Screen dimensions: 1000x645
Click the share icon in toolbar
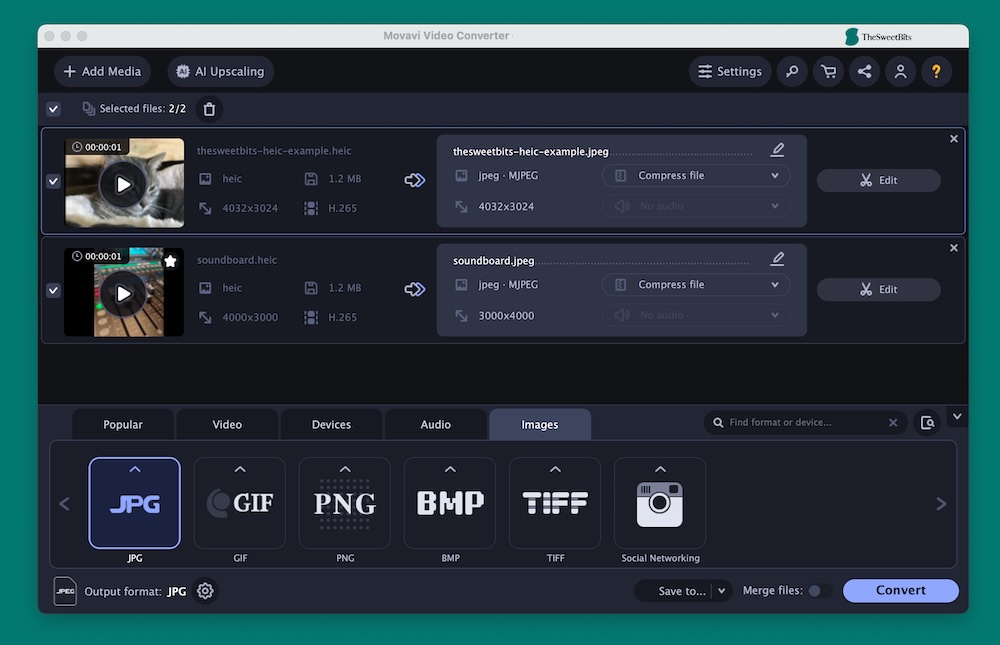click(864, 72)
